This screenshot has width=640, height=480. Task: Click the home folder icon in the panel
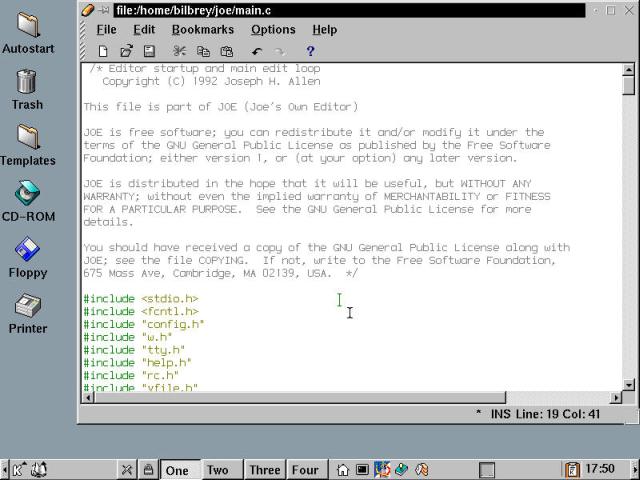(x=343, y=469)
